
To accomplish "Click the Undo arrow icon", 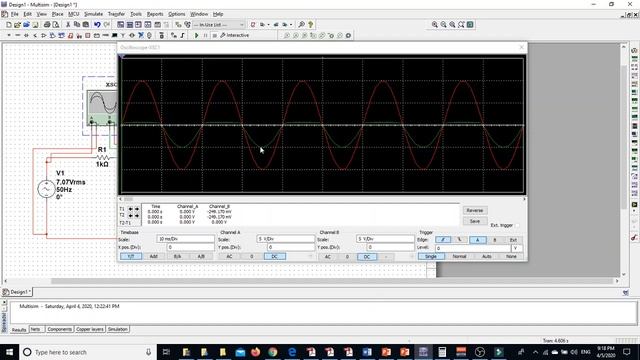I will [x=97, y=25].
